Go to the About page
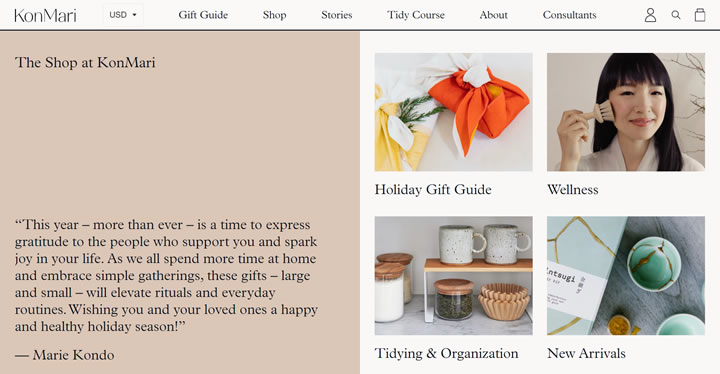 click(494, 15)
